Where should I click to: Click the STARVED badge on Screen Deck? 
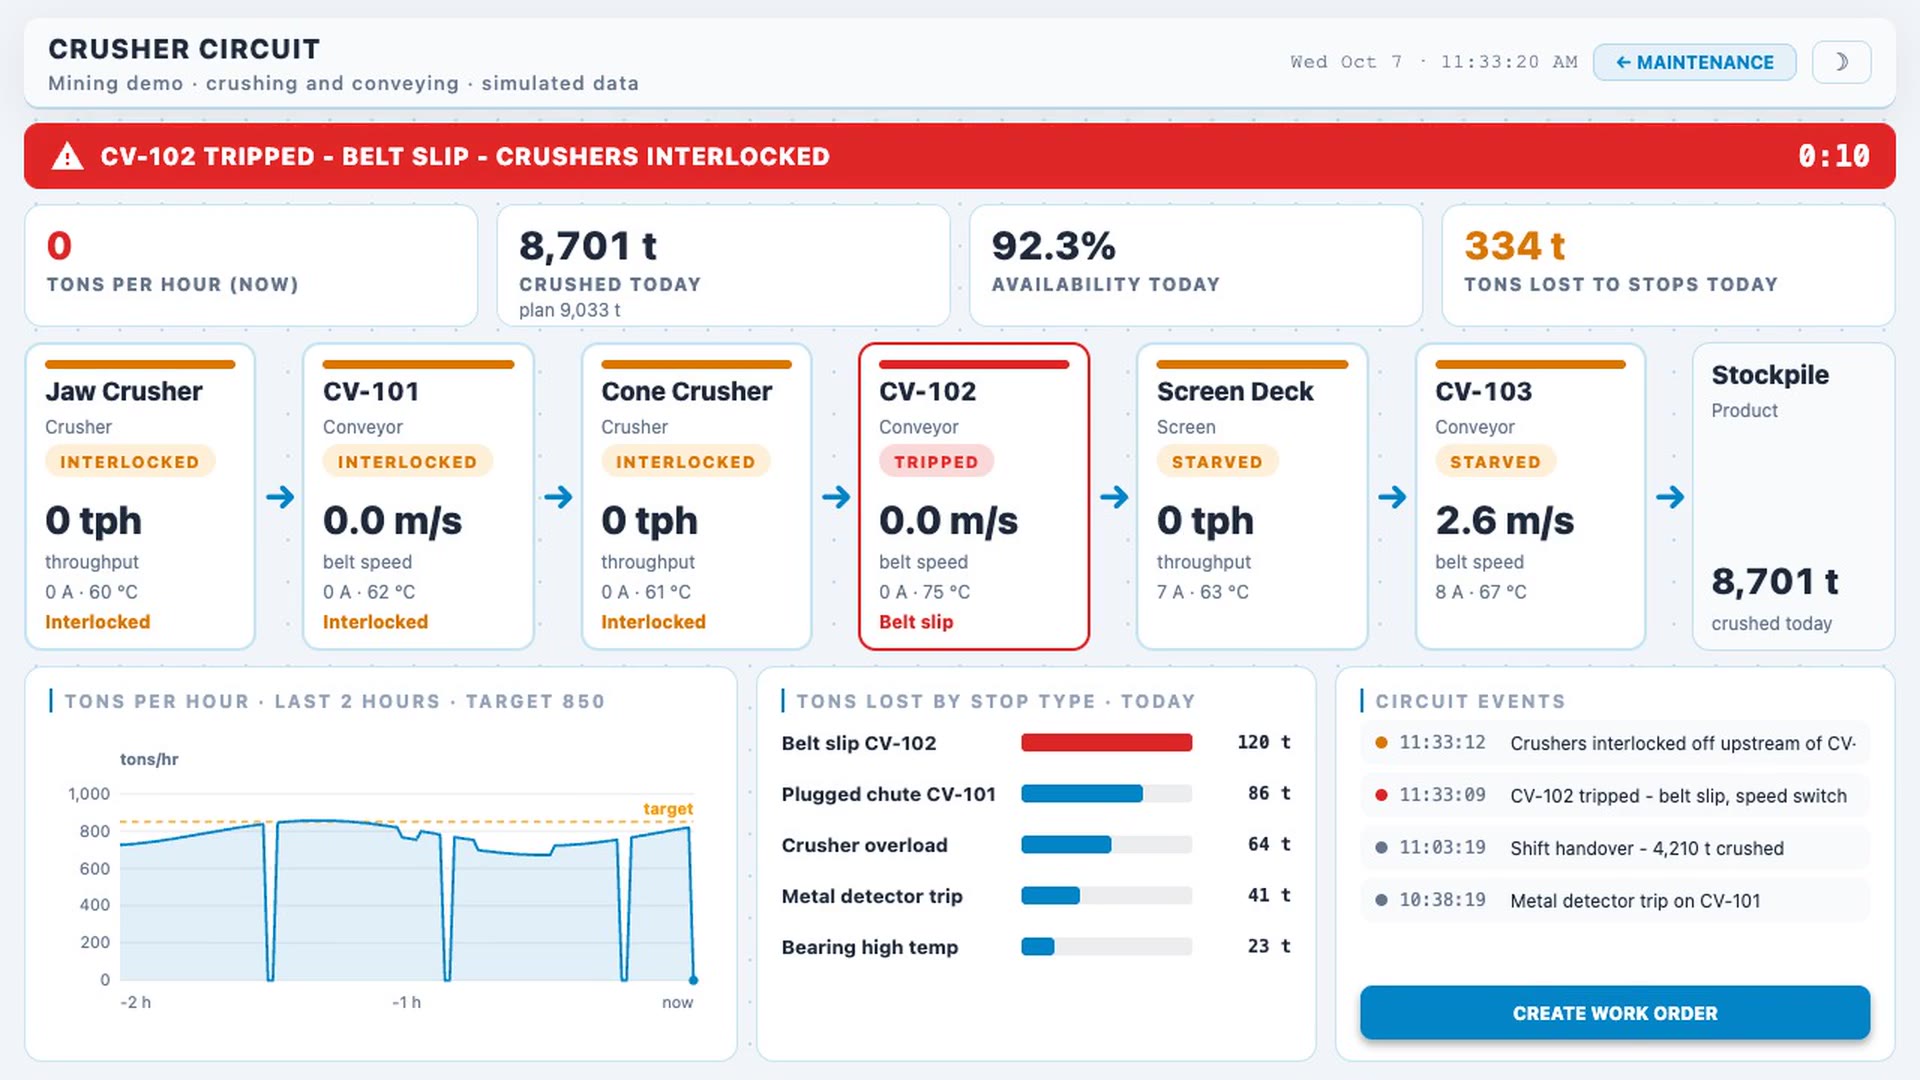[1217, 462]
